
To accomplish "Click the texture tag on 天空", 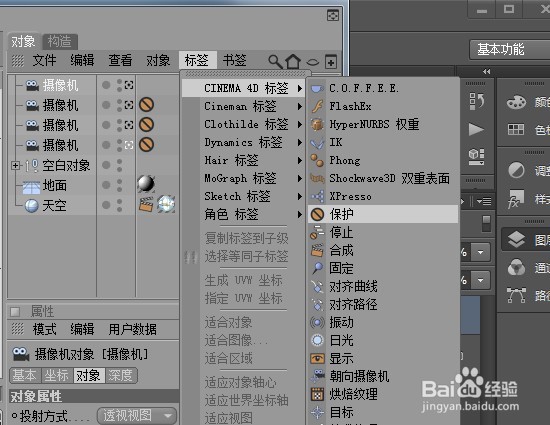I will (166, 204).
